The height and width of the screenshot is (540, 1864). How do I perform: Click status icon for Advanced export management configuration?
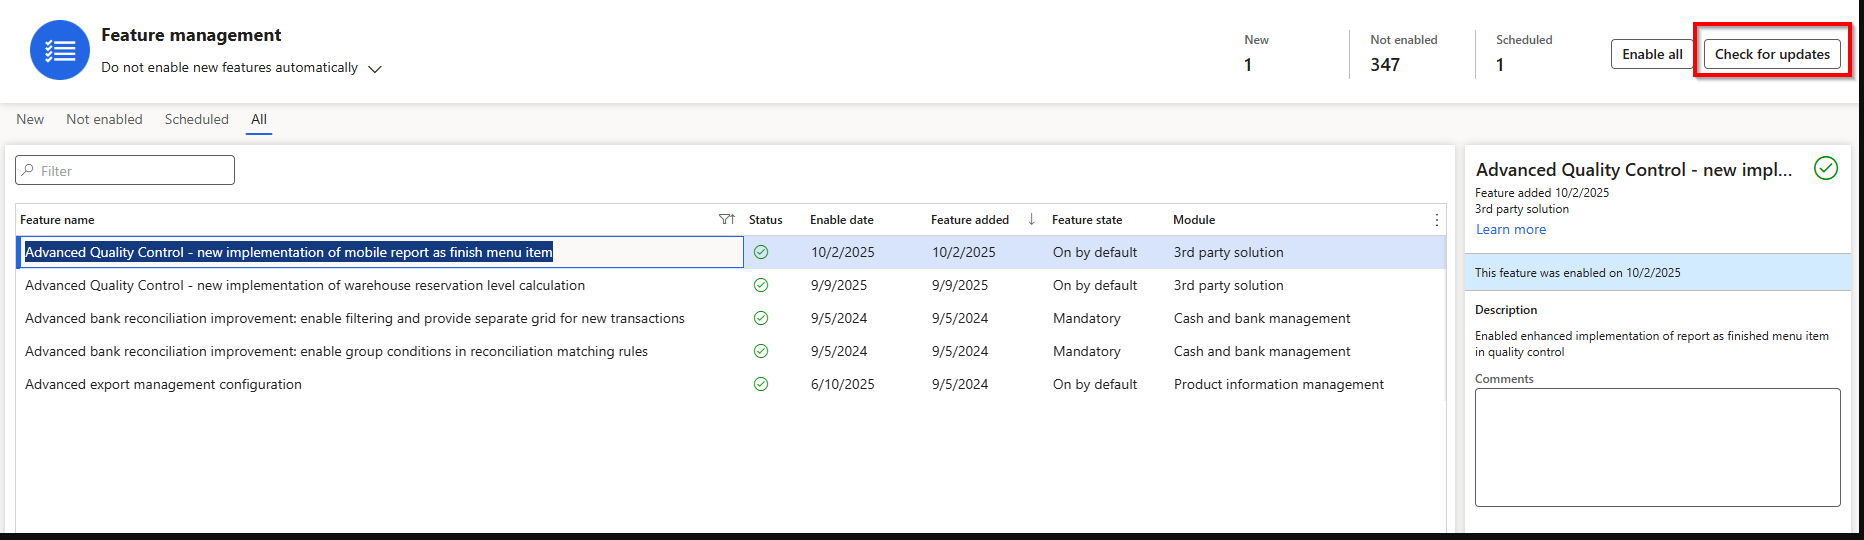[761, 384]
